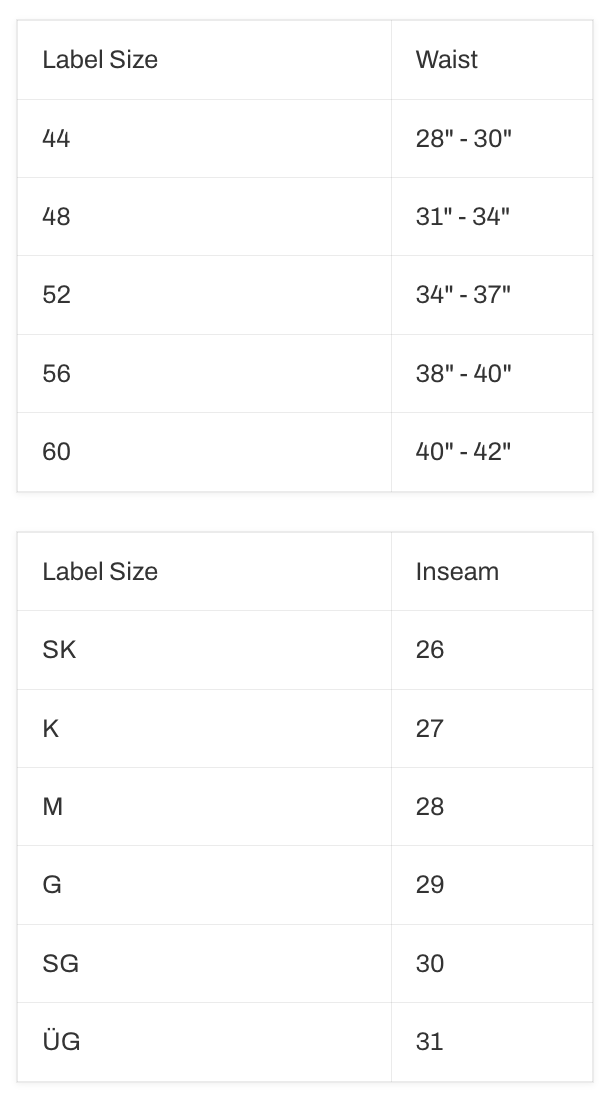This screenshot has height=1096, width=612.
Task: Select the 38" - 40" waist value
Action: pos(463,373)
